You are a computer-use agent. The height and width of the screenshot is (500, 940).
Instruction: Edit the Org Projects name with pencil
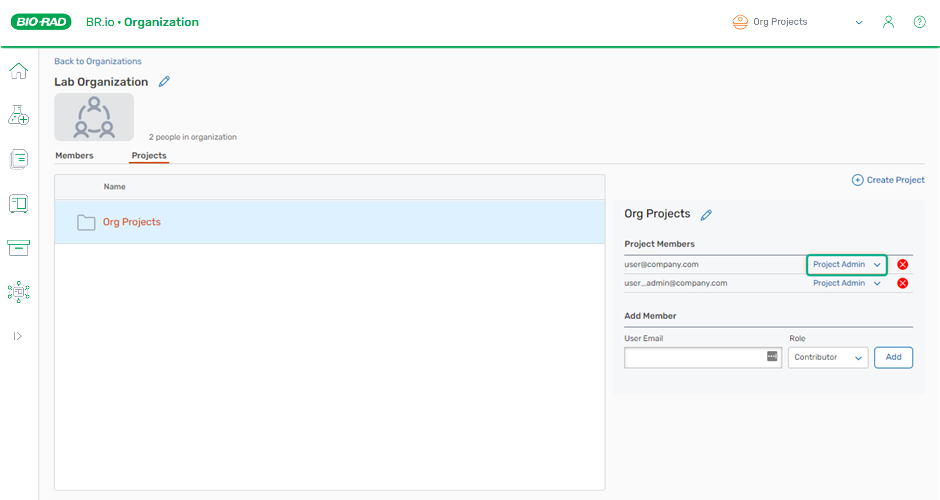706,214
